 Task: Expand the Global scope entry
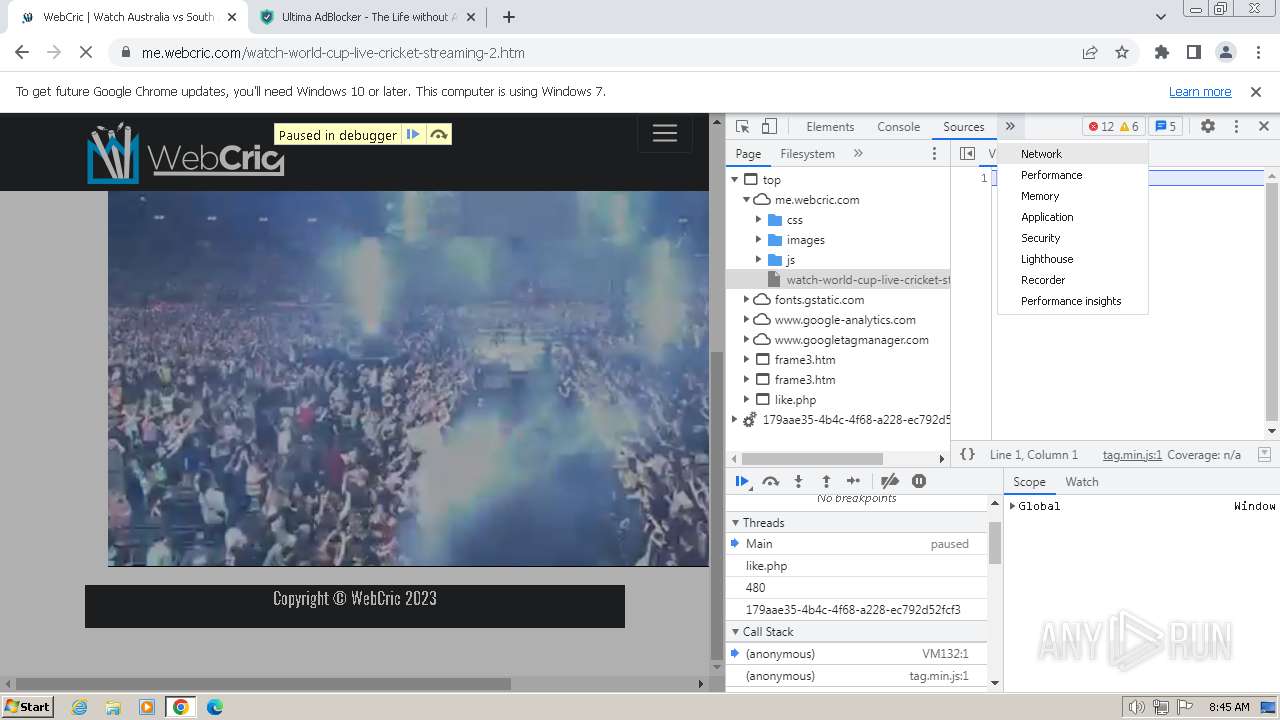[1012, 506]
